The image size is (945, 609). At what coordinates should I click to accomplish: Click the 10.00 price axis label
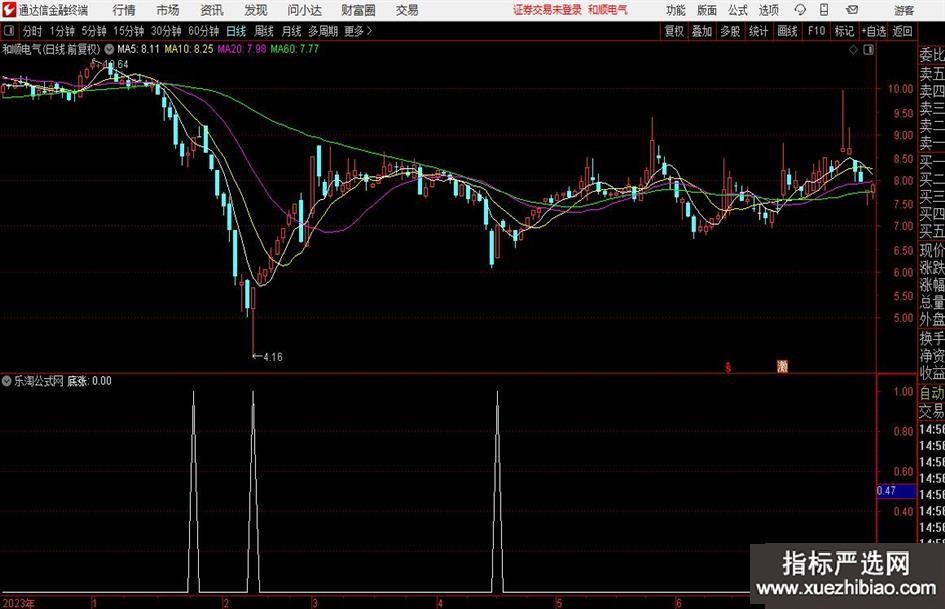[900, 89]
